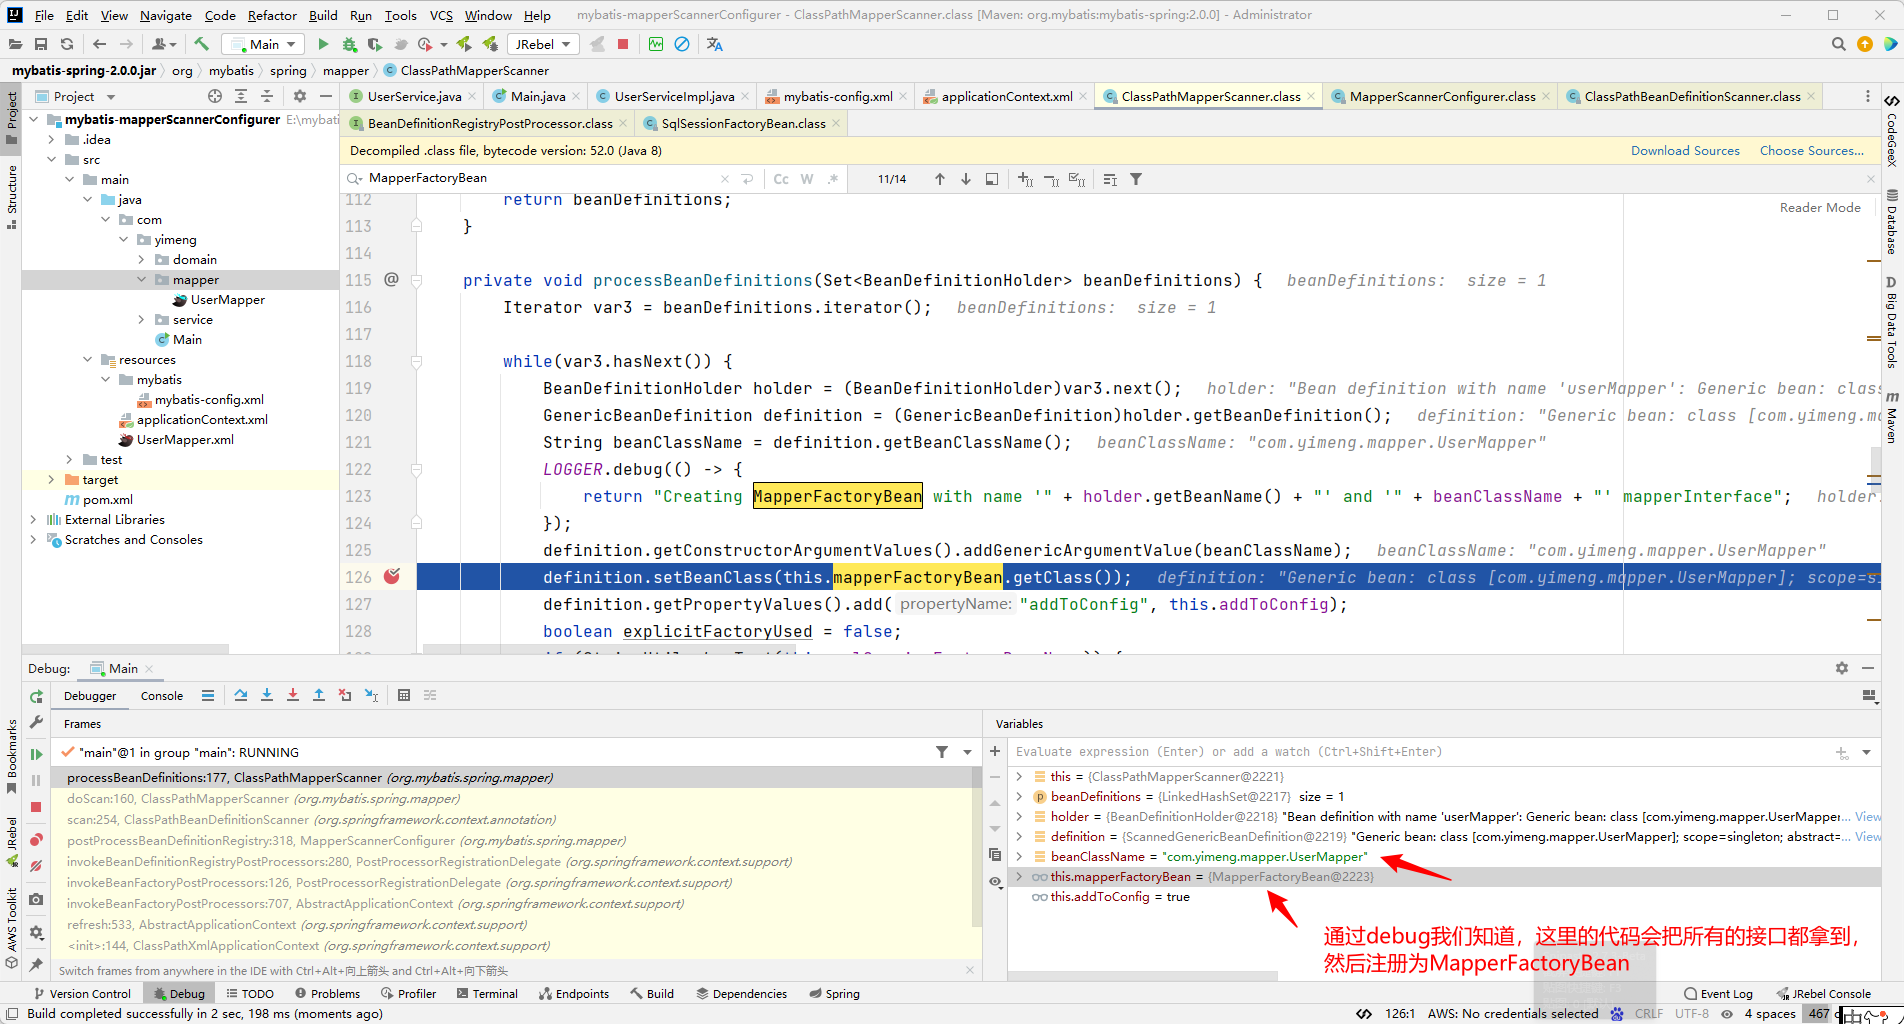This screenshot has height=1024, width=1904.
Task: Click View link on holder variable
Action: pos(1868,816)
